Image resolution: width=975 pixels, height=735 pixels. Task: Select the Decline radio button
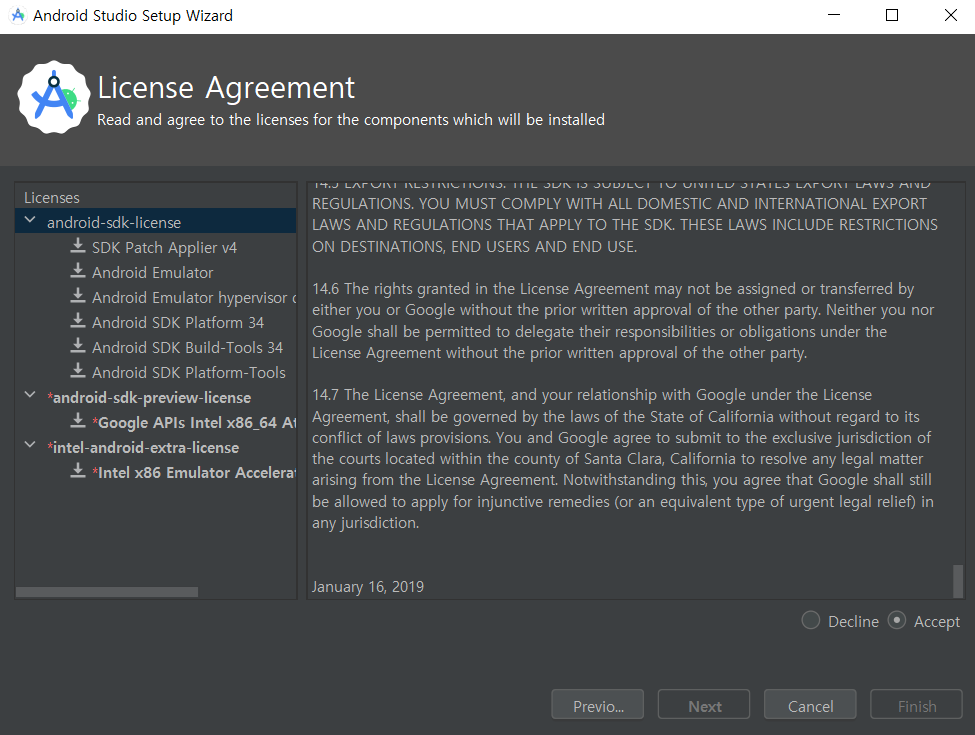(x=811, y=621)
